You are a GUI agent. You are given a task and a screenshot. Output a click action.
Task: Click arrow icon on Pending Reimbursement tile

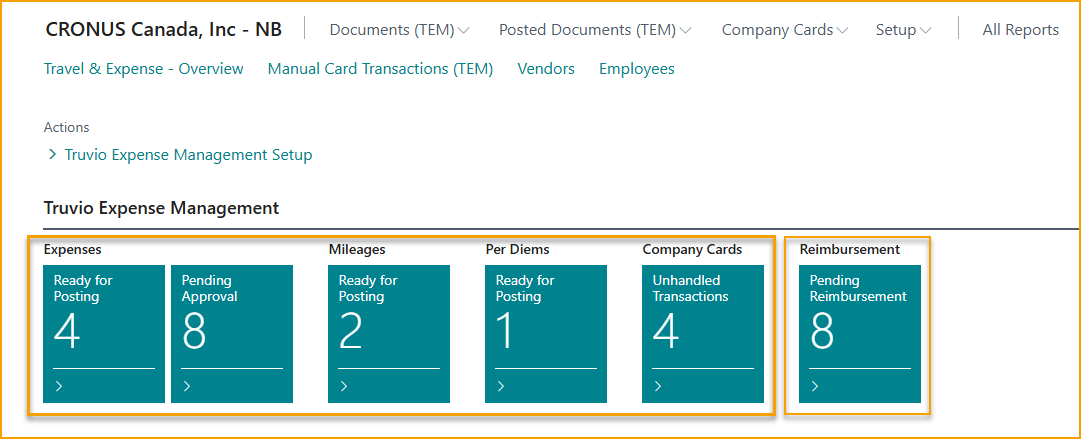coord(815,386)
